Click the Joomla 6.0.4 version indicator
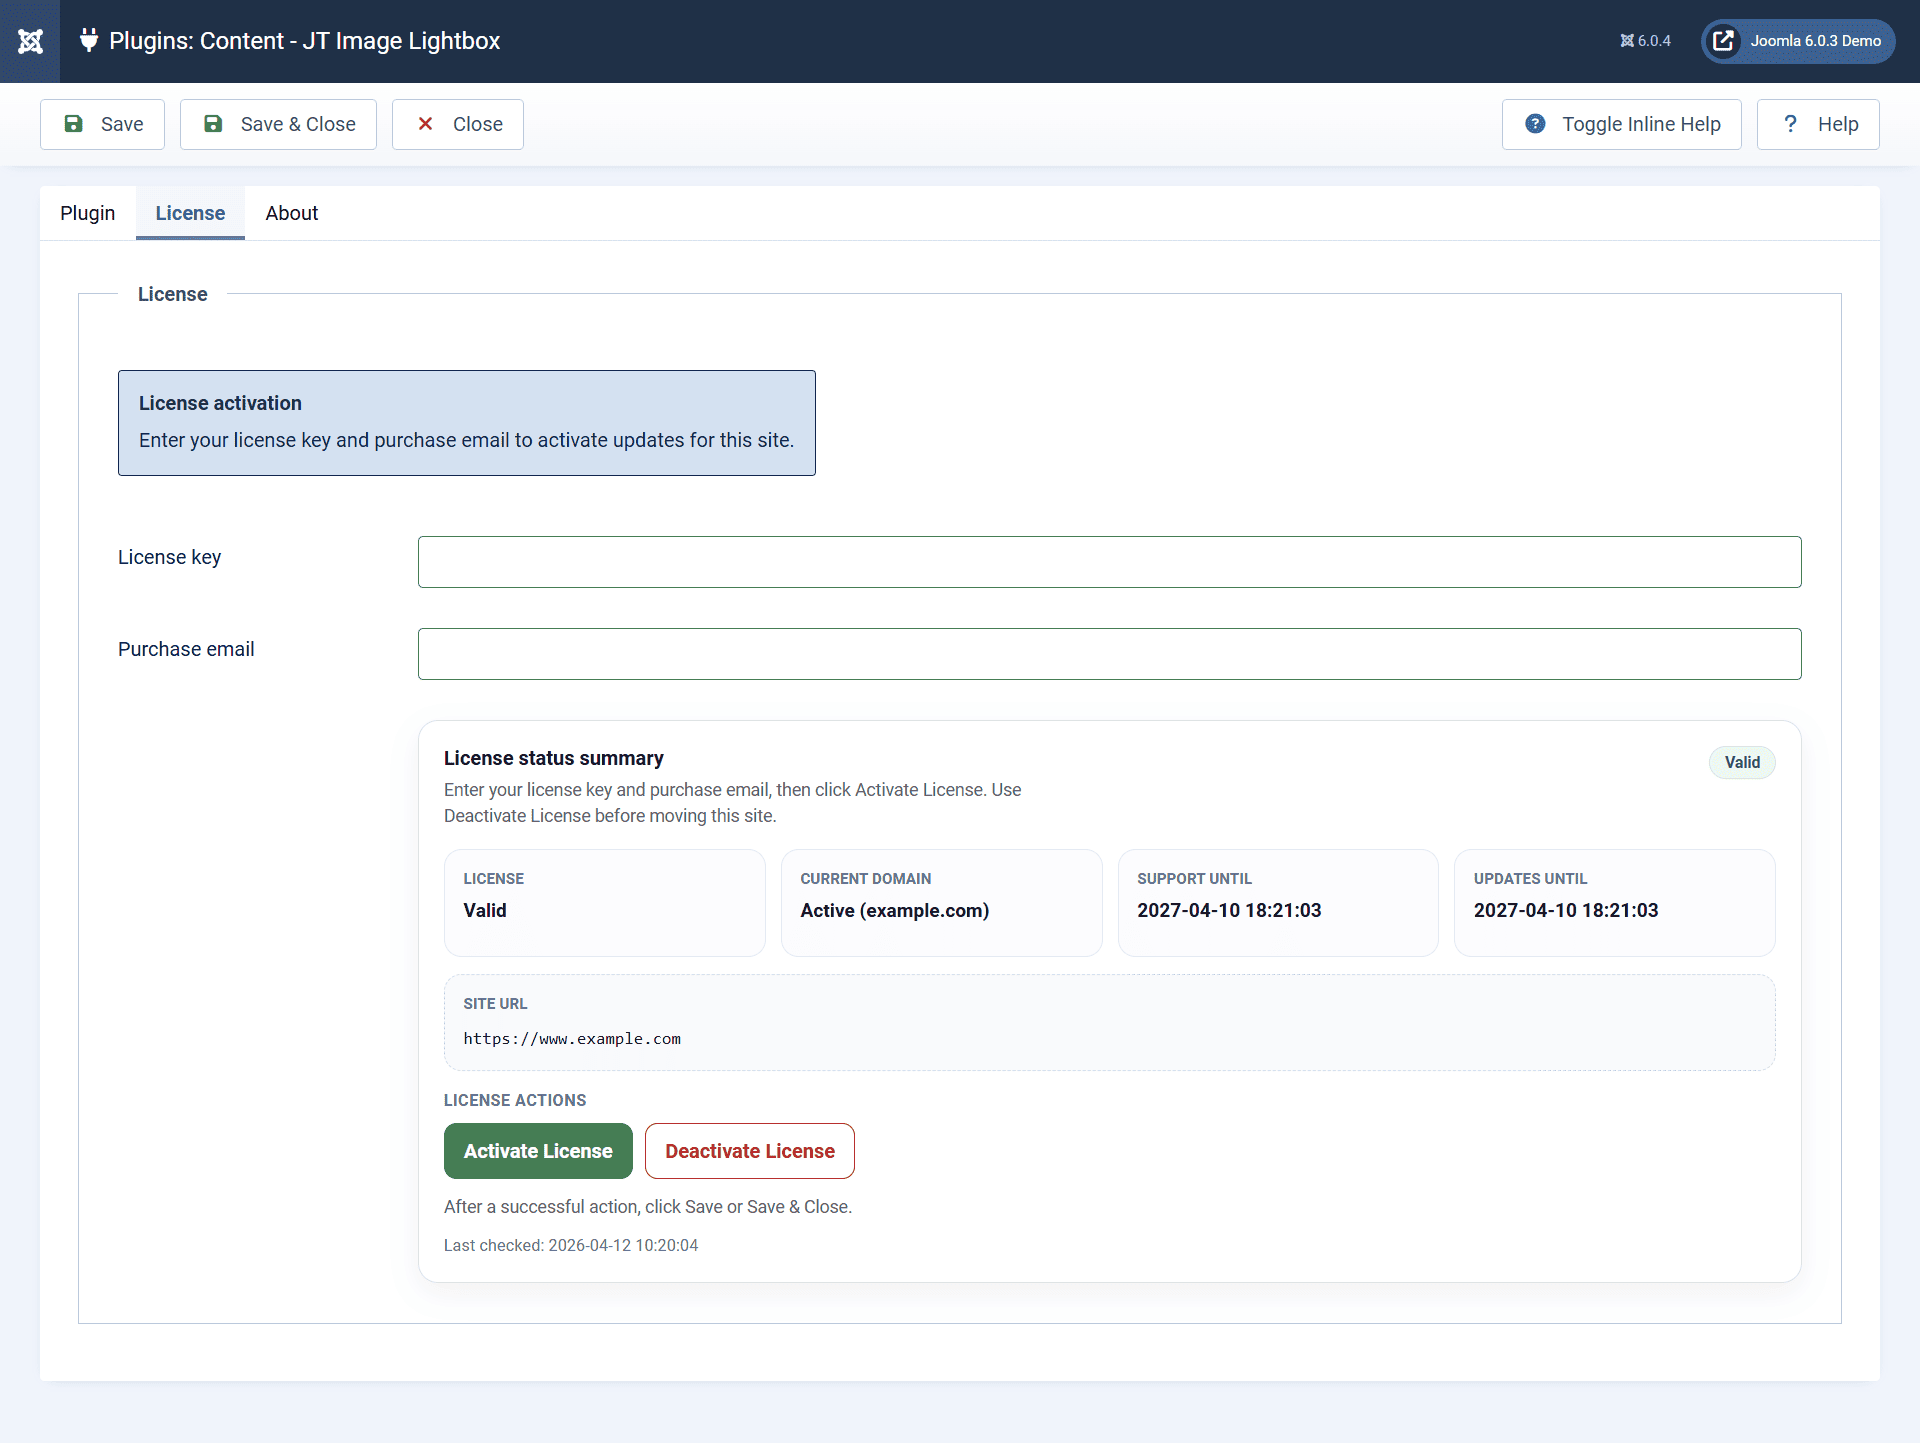Image resolution: width=1920 pixels, height=1443 pixels. (1645, 41)
